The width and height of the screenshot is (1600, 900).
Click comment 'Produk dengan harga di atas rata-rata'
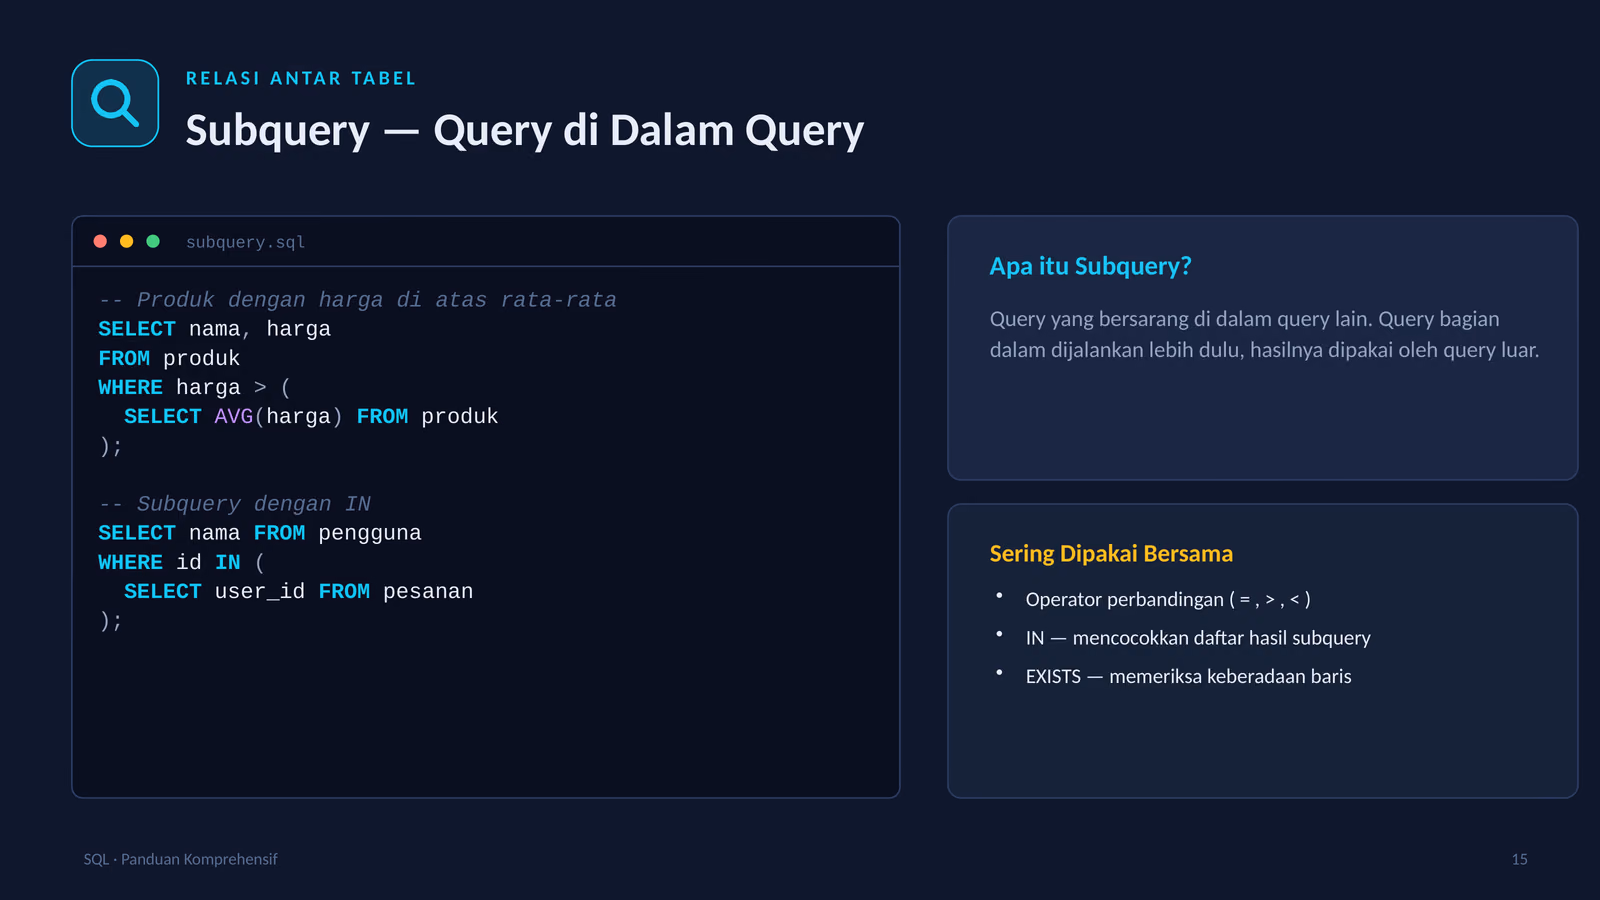tap(358, 300)
